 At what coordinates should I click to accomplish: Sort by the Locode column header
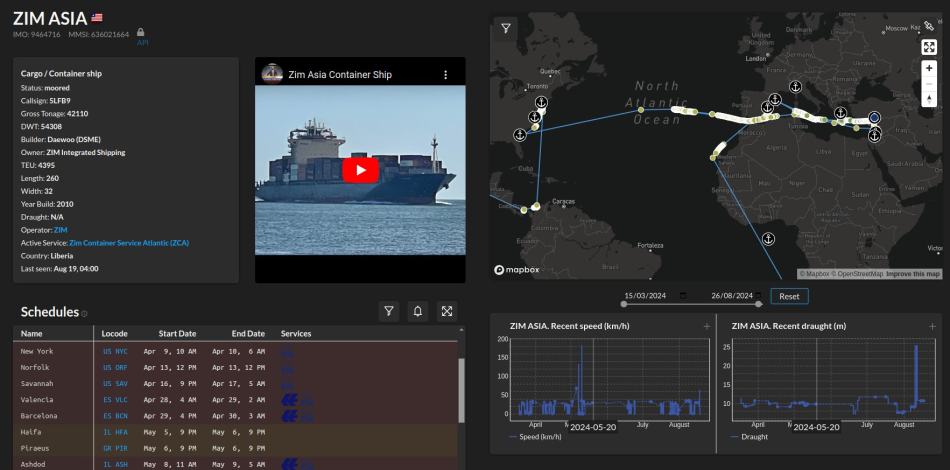(x=115, y=334)
